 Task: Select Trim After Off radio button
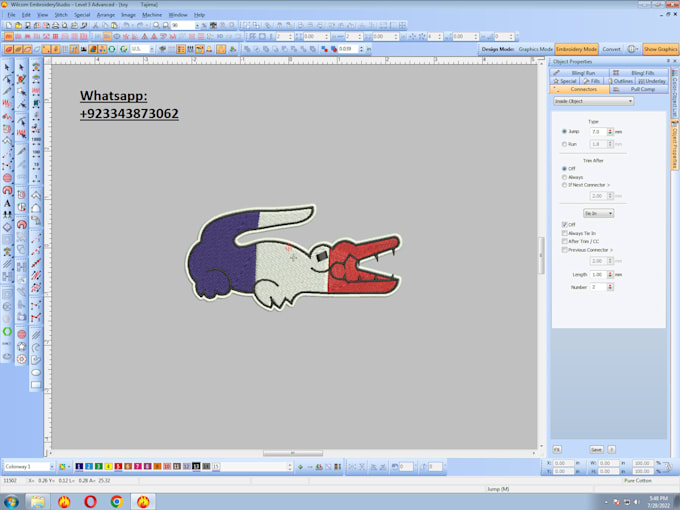(564, 169)
